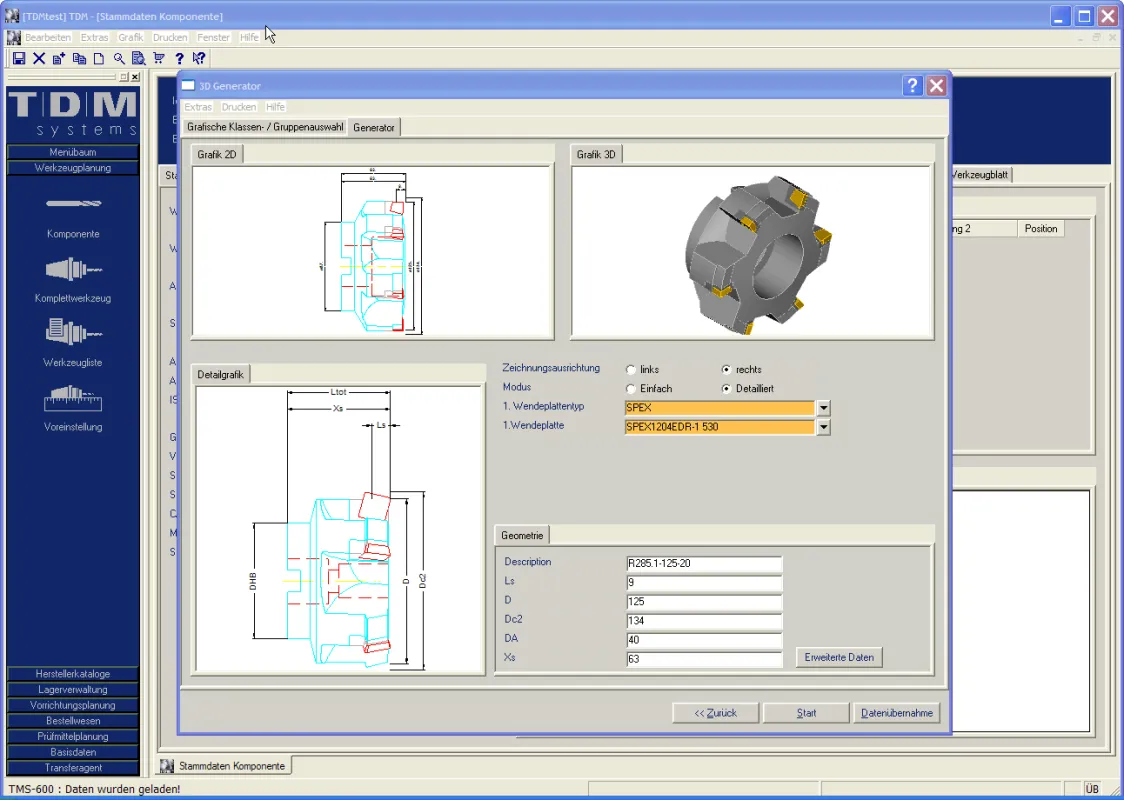
Task: Click the context help arrow-question icon
Action: point(199,59)
